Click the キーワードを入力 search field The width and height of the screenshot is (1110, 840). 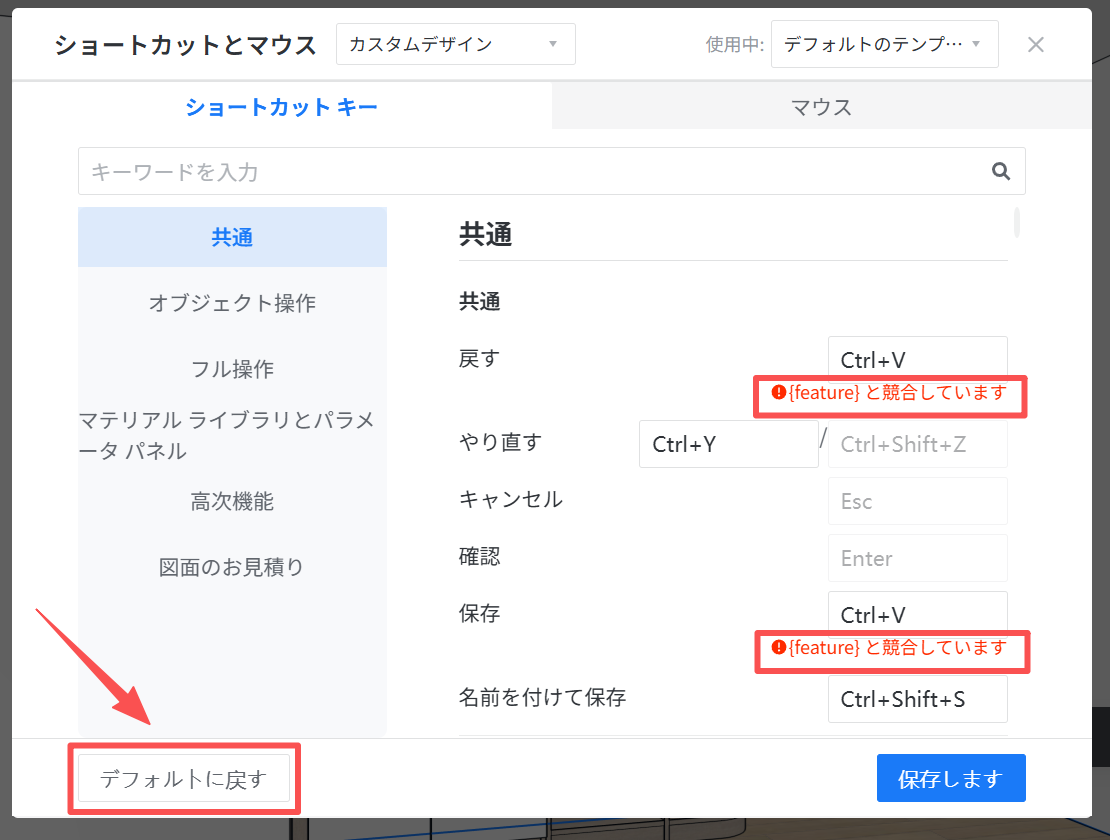pyautogui.click(x=551, y=171)
